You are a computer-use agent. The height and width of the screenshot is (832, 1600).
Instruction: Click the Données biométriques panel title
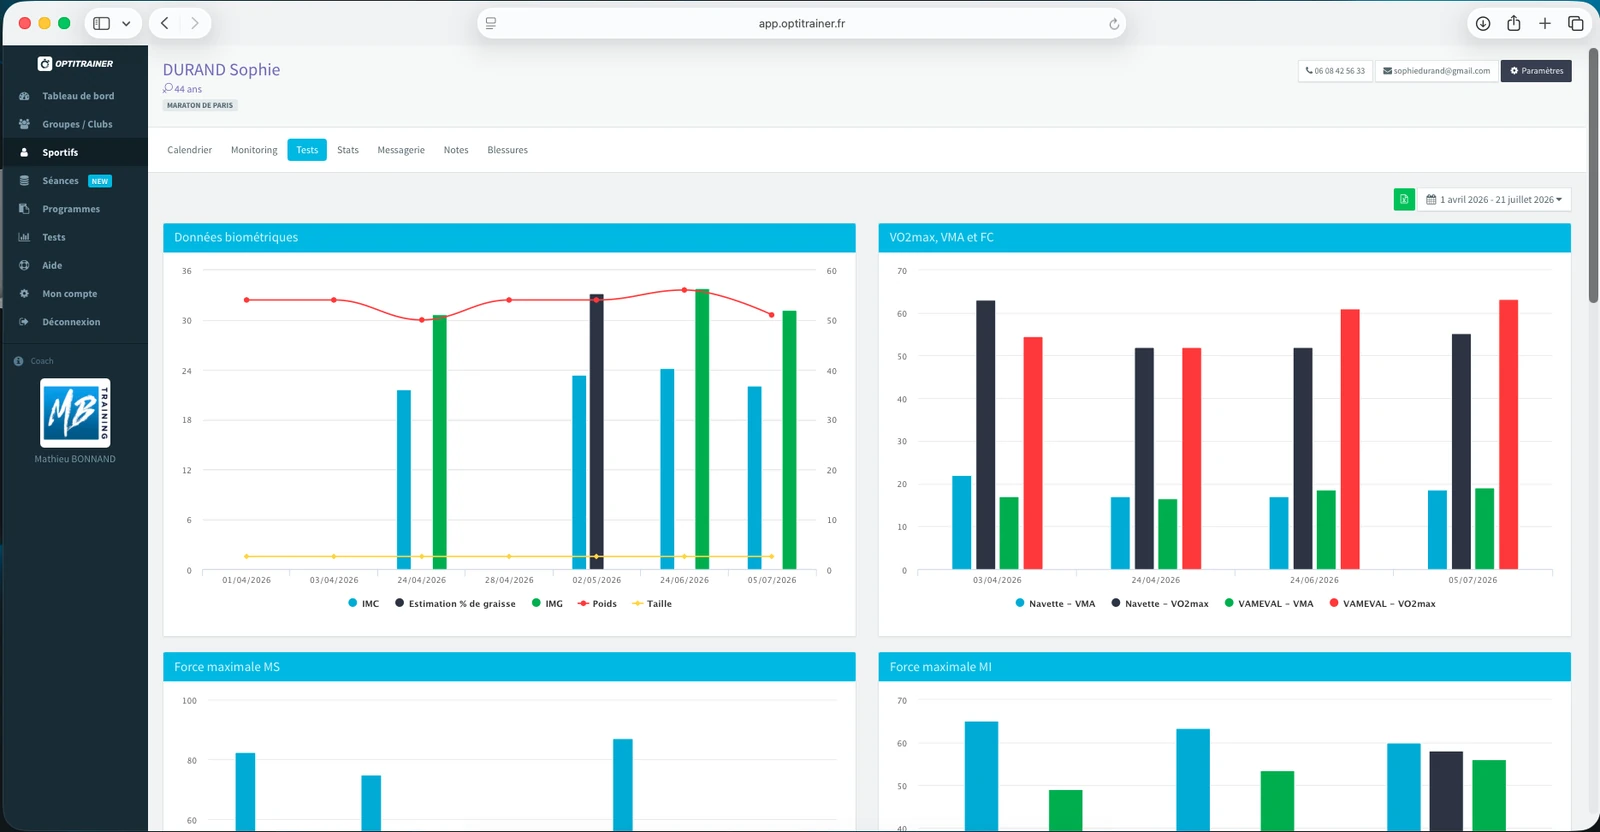click(236, 237)
